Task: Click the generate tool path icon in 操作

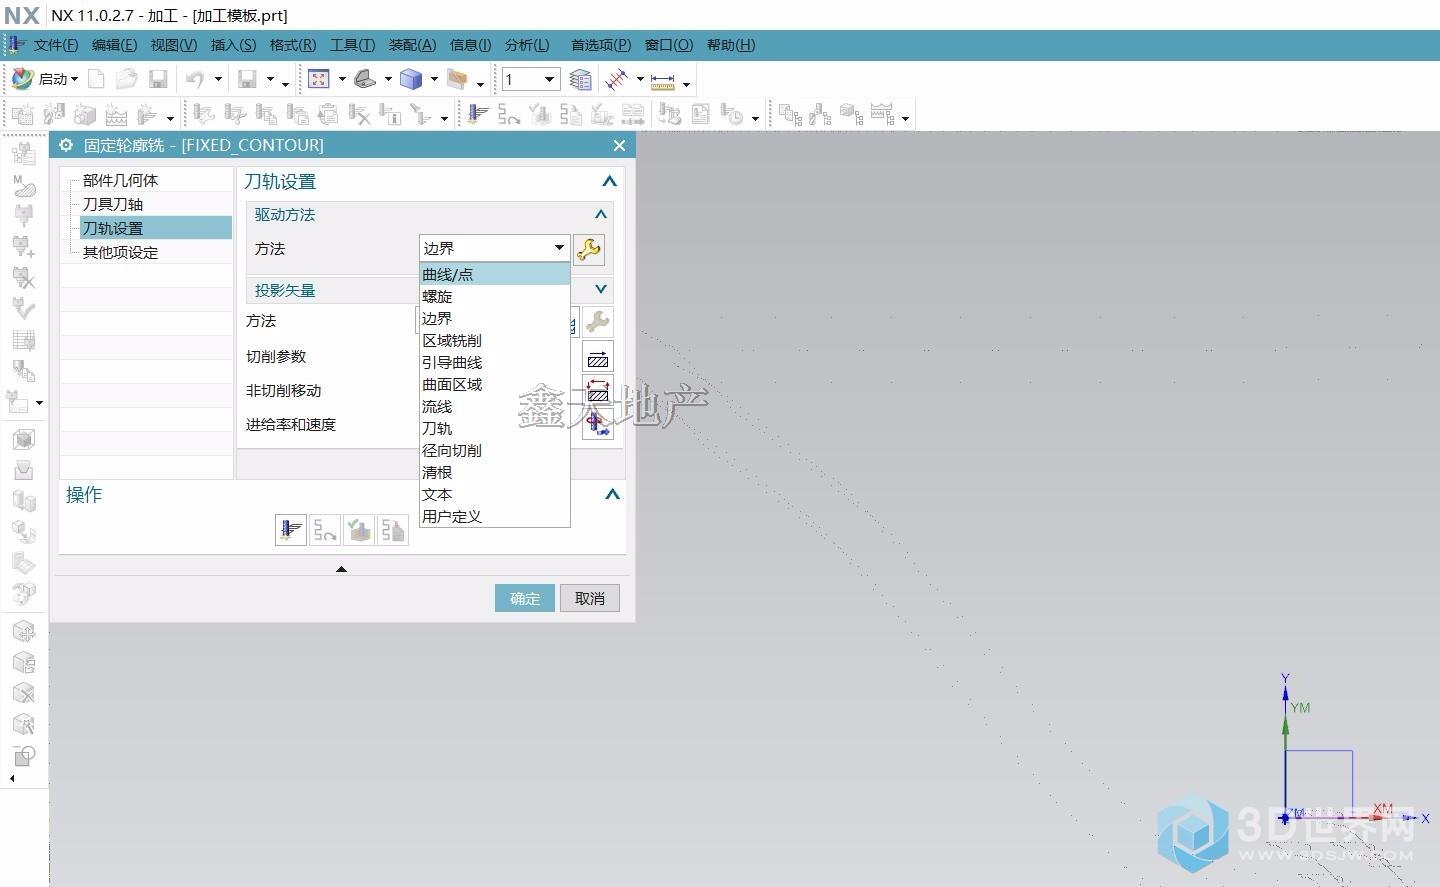Action: (290, 530)
